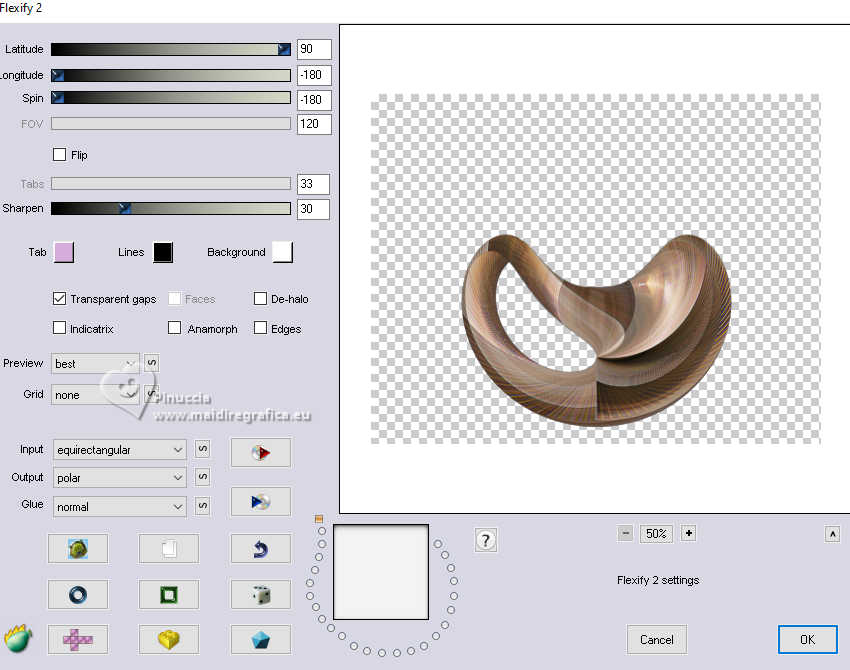Click the red-triangle disc button beside Input
This screenshot has height=670, width=850.
point(261,452)
